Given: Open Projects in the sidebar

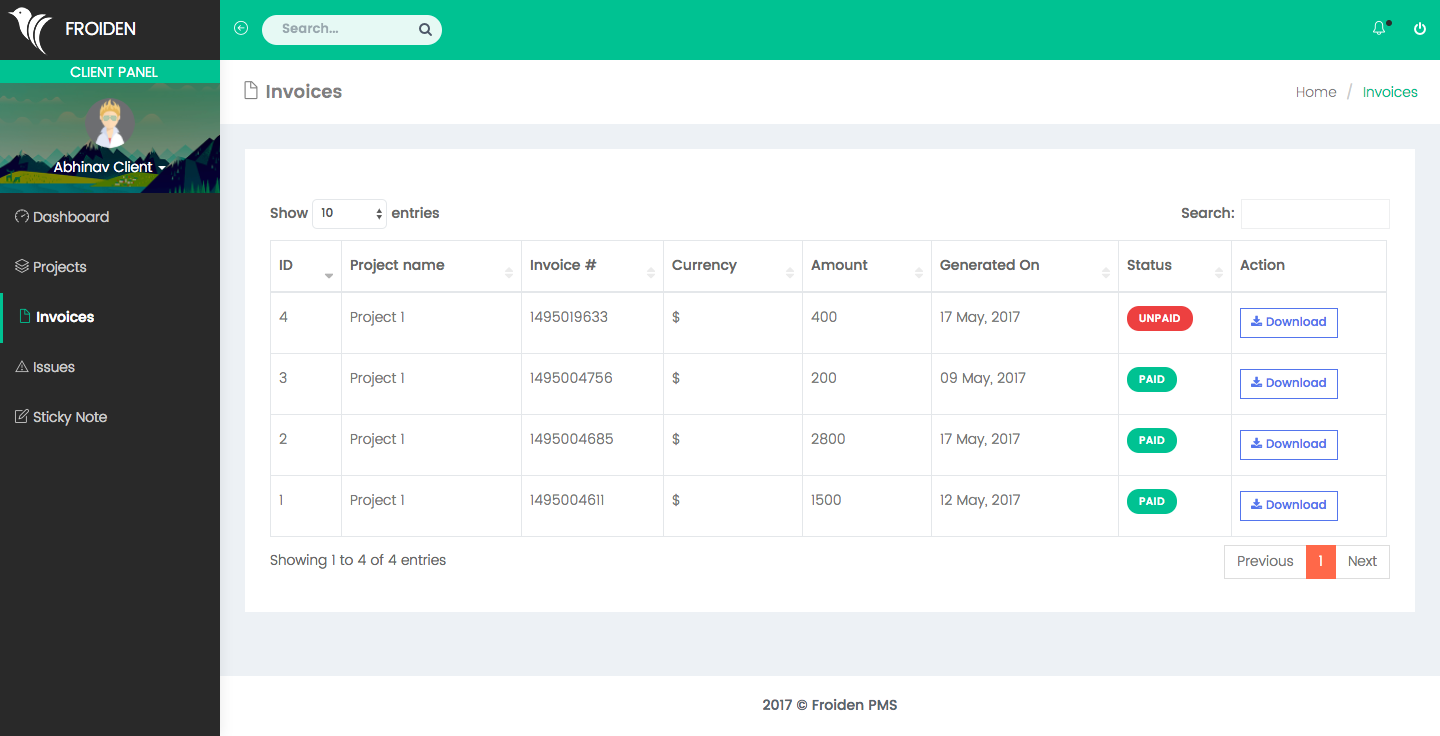Looking at the screenshot, I should [x=59, y=267].
